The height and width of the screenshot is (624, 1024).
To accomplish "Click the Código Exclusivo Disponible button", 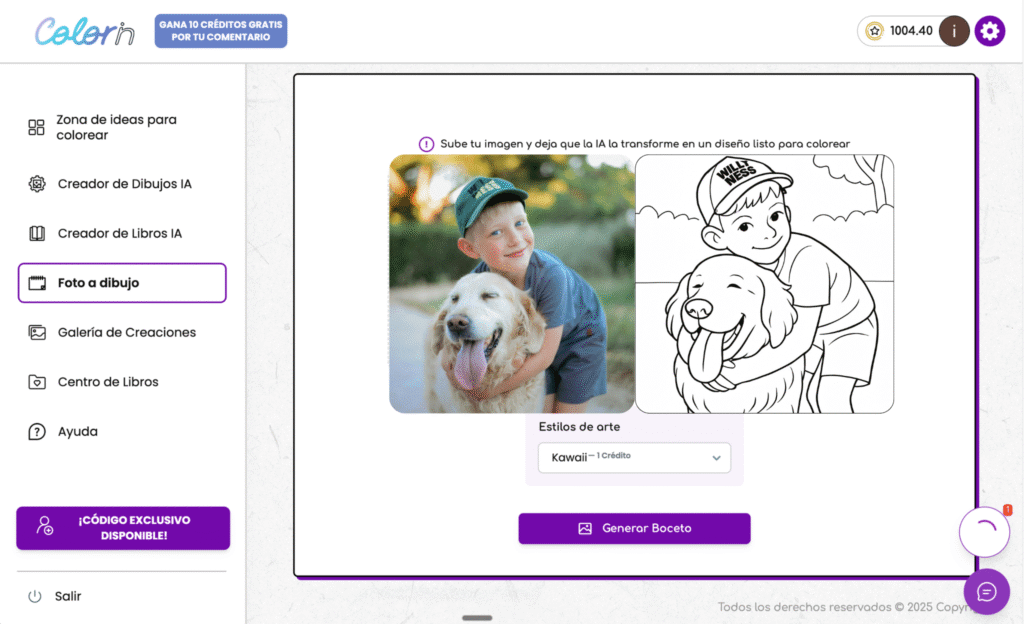I will (x=123, y=528).
